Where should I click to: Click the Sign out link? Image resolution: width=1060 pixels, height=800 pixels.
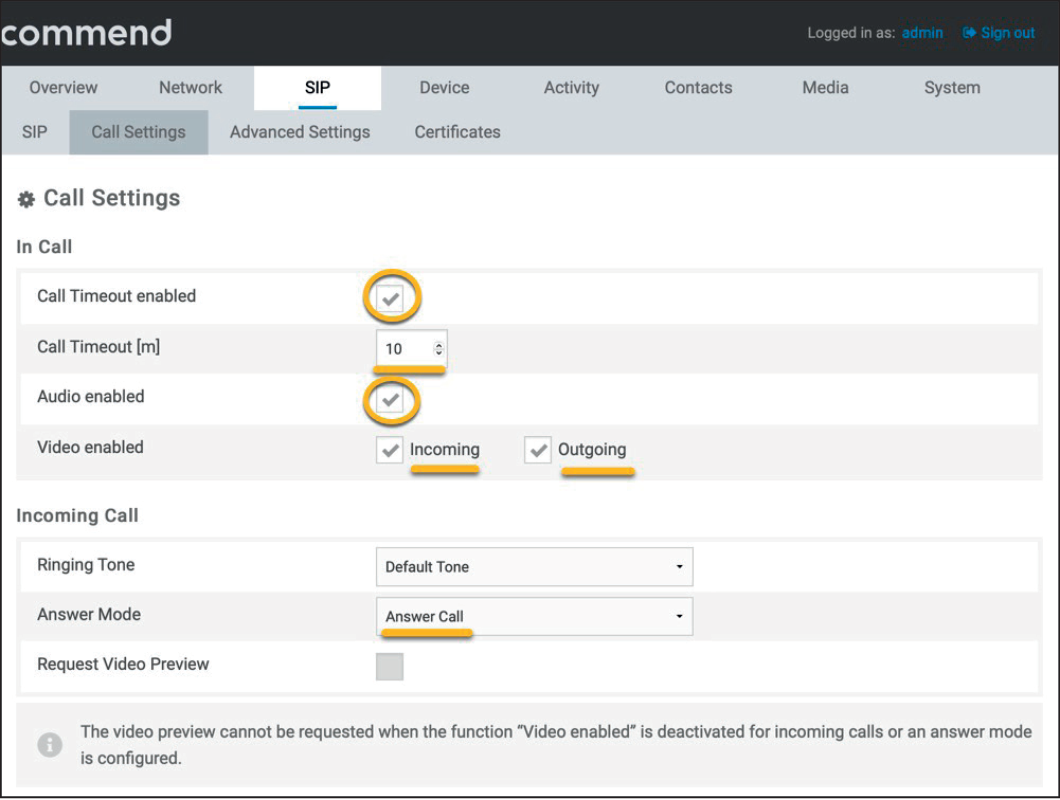tap(1007, 32)
